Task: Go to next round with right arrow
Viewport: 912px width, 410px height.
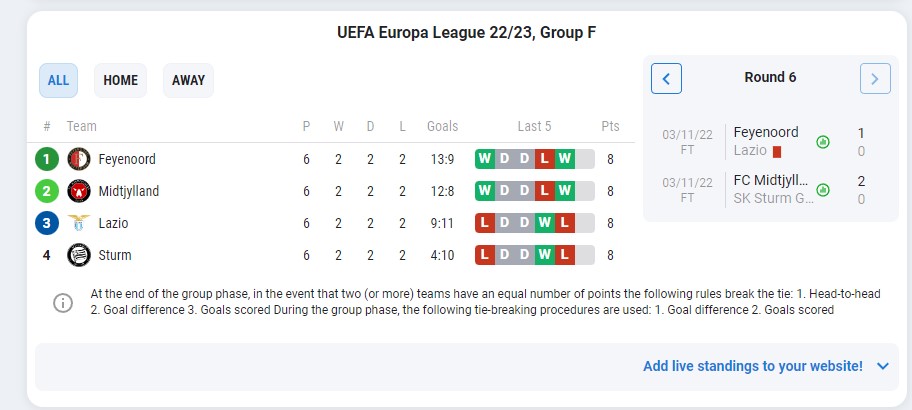Action: pos(875,79)
